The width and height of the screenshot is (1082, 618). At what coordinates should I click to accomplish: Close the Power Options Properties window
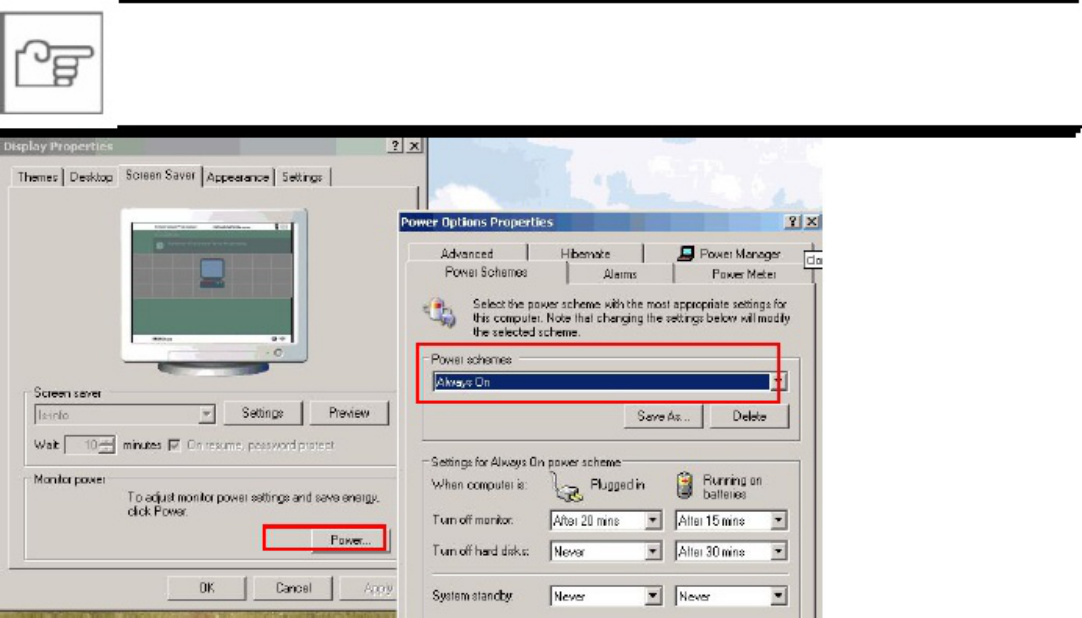click(x=812, y=221)
